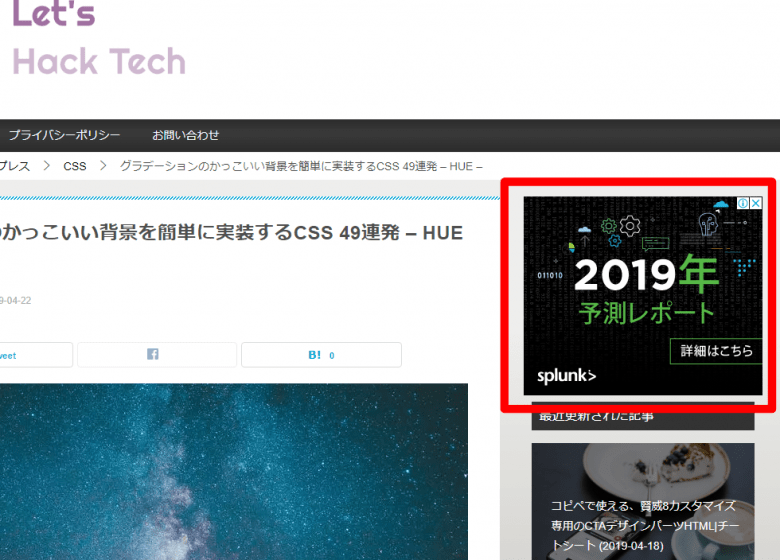The height and width of the screenshot is (560, 780).
Task: Click the Let's Hack Tech site logo
Action: [x=98, y=38]
